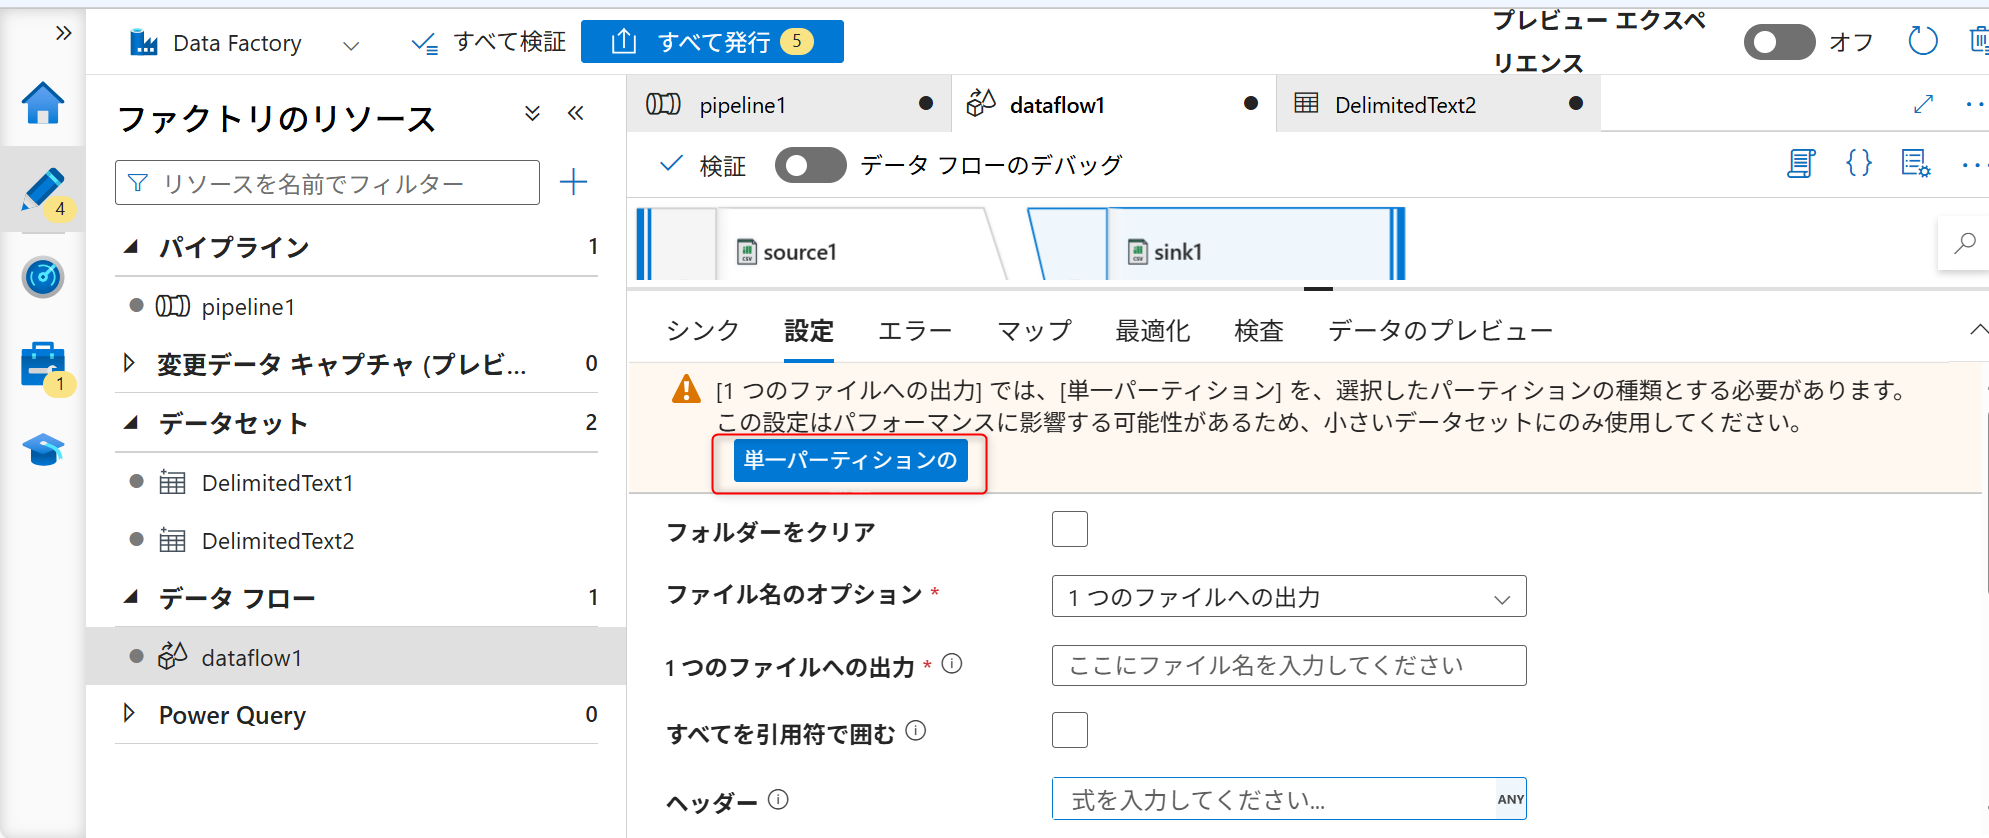The image size is (1989, 838).
Task: Open the code braces JSON view
Action: 1859,163
